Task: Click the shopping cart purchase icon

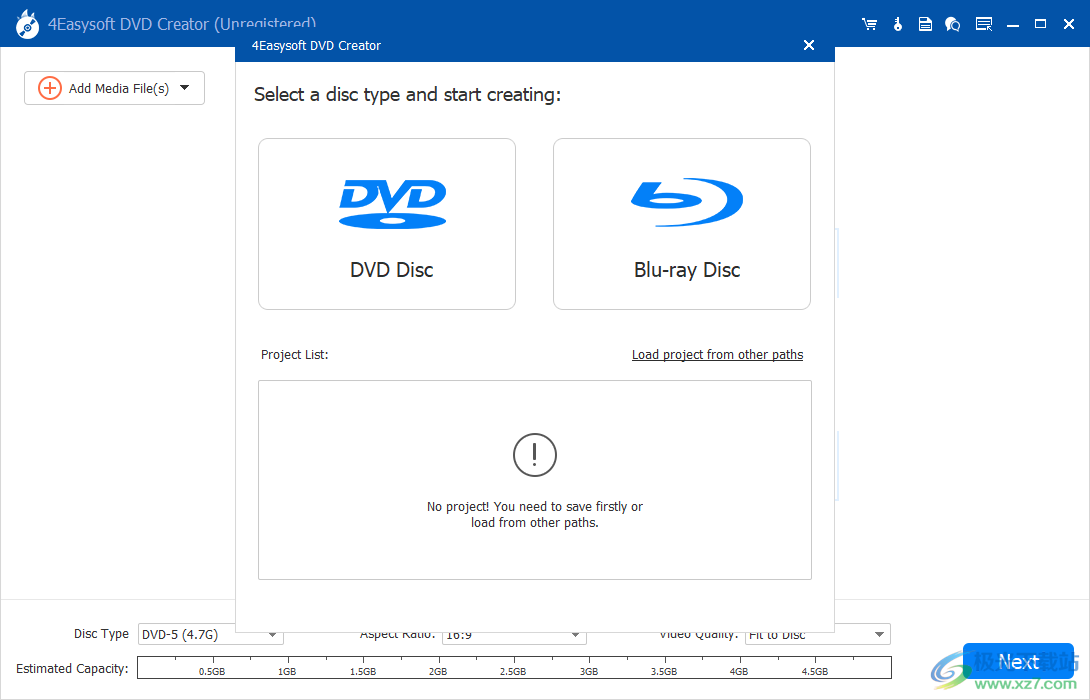Action: (x=869, y=23)
